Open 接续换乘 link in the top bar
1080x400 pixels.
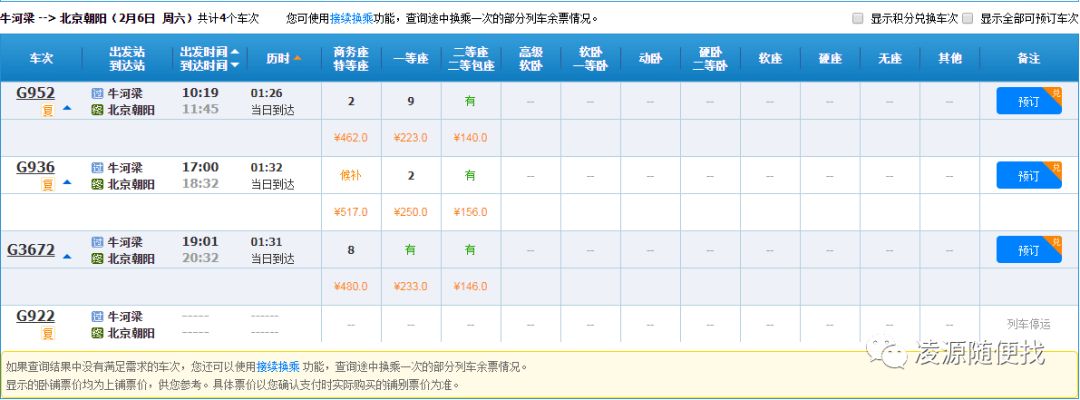(x=351, y=19)
